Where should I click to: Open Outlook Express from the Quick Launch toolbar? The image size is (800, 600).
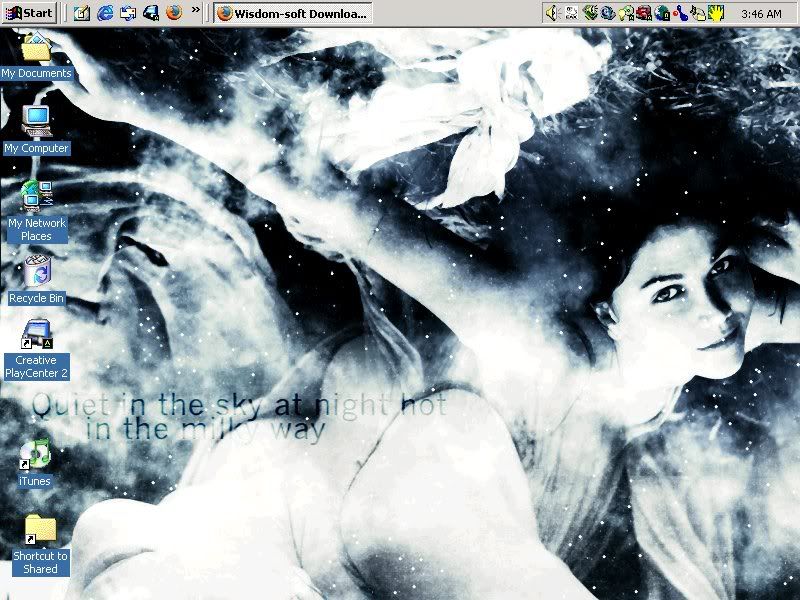130,10
